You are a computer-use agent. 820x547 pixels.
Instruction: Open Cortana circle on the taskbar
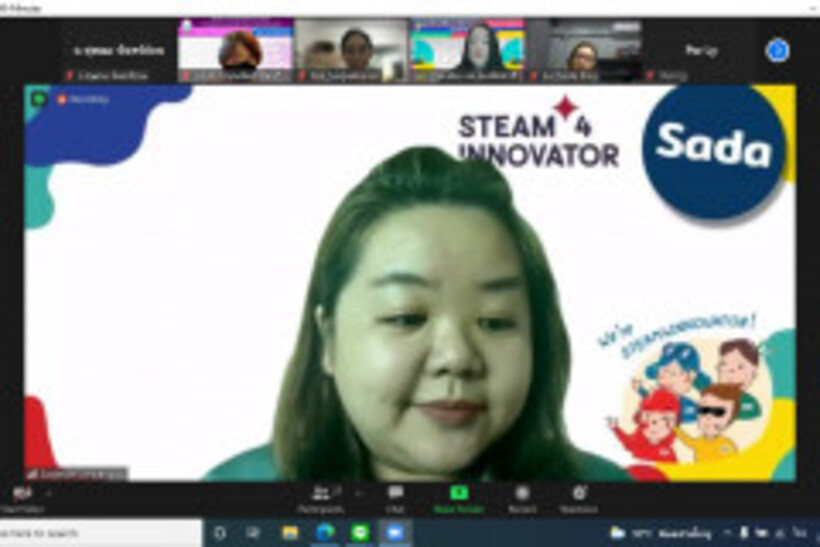pos(220,533)
